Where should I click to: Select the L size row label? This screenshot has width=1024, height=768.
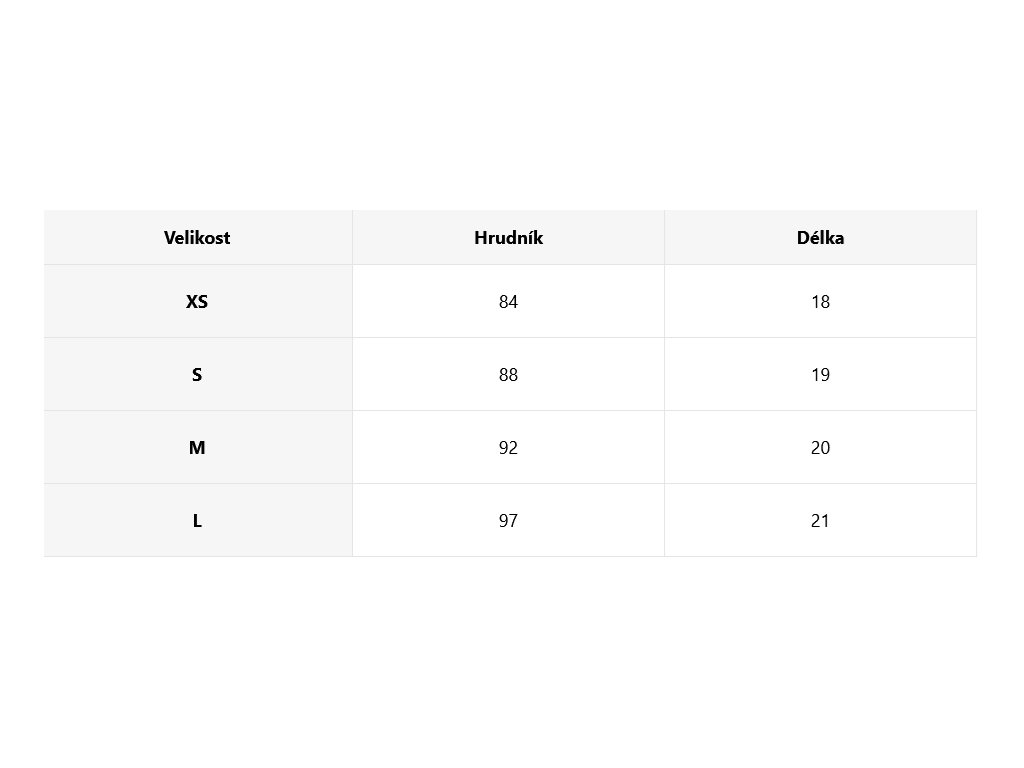(x=197, y=521)
